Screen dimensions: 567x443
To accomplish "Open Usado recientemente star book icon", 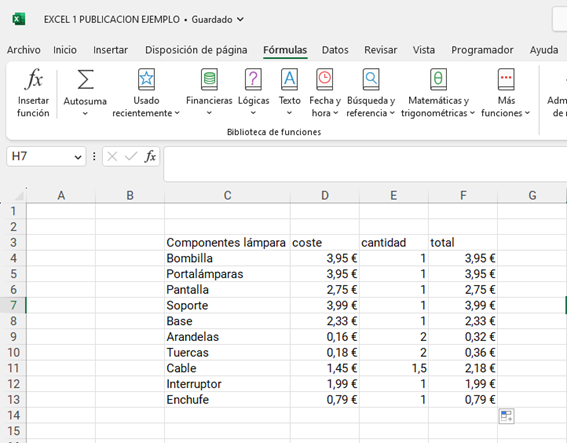I will tap(146, 79).
